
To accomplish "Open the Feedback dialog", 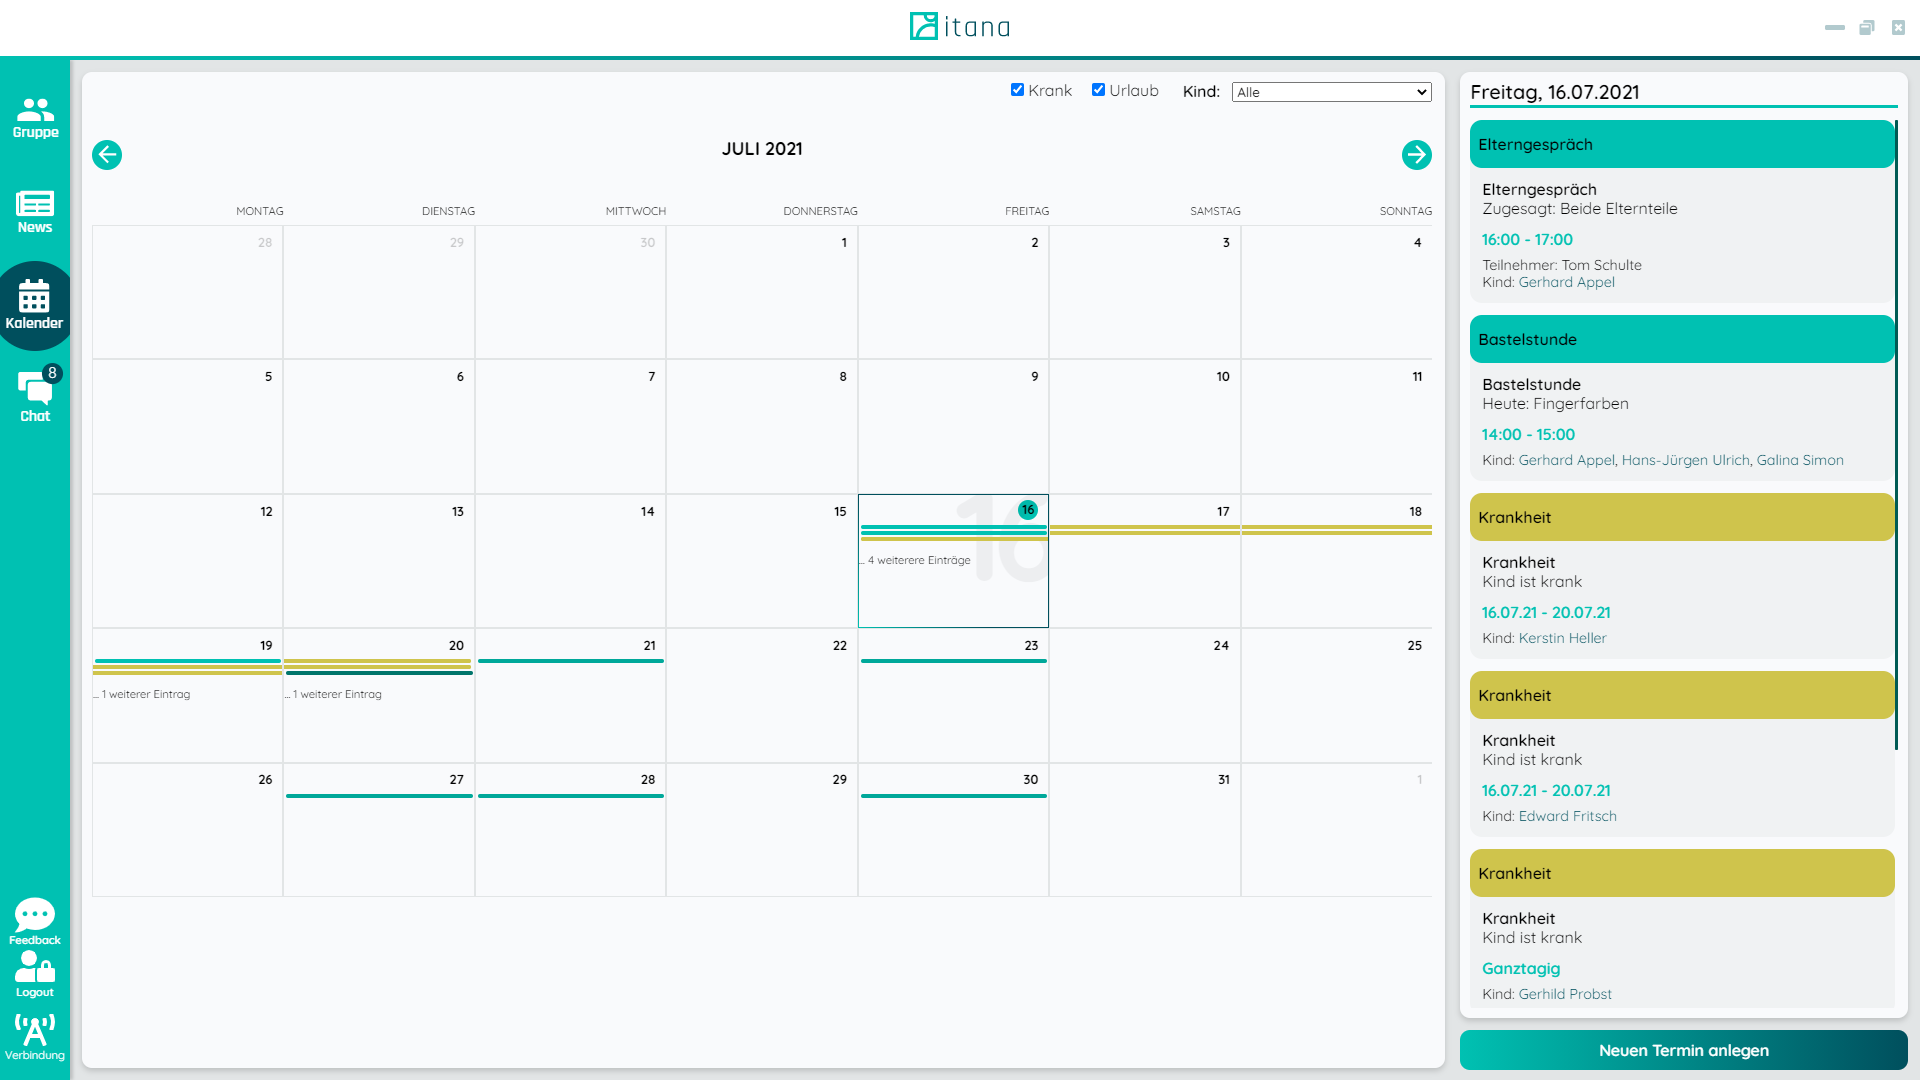I will pyautogui.click(x=35, y=921).
